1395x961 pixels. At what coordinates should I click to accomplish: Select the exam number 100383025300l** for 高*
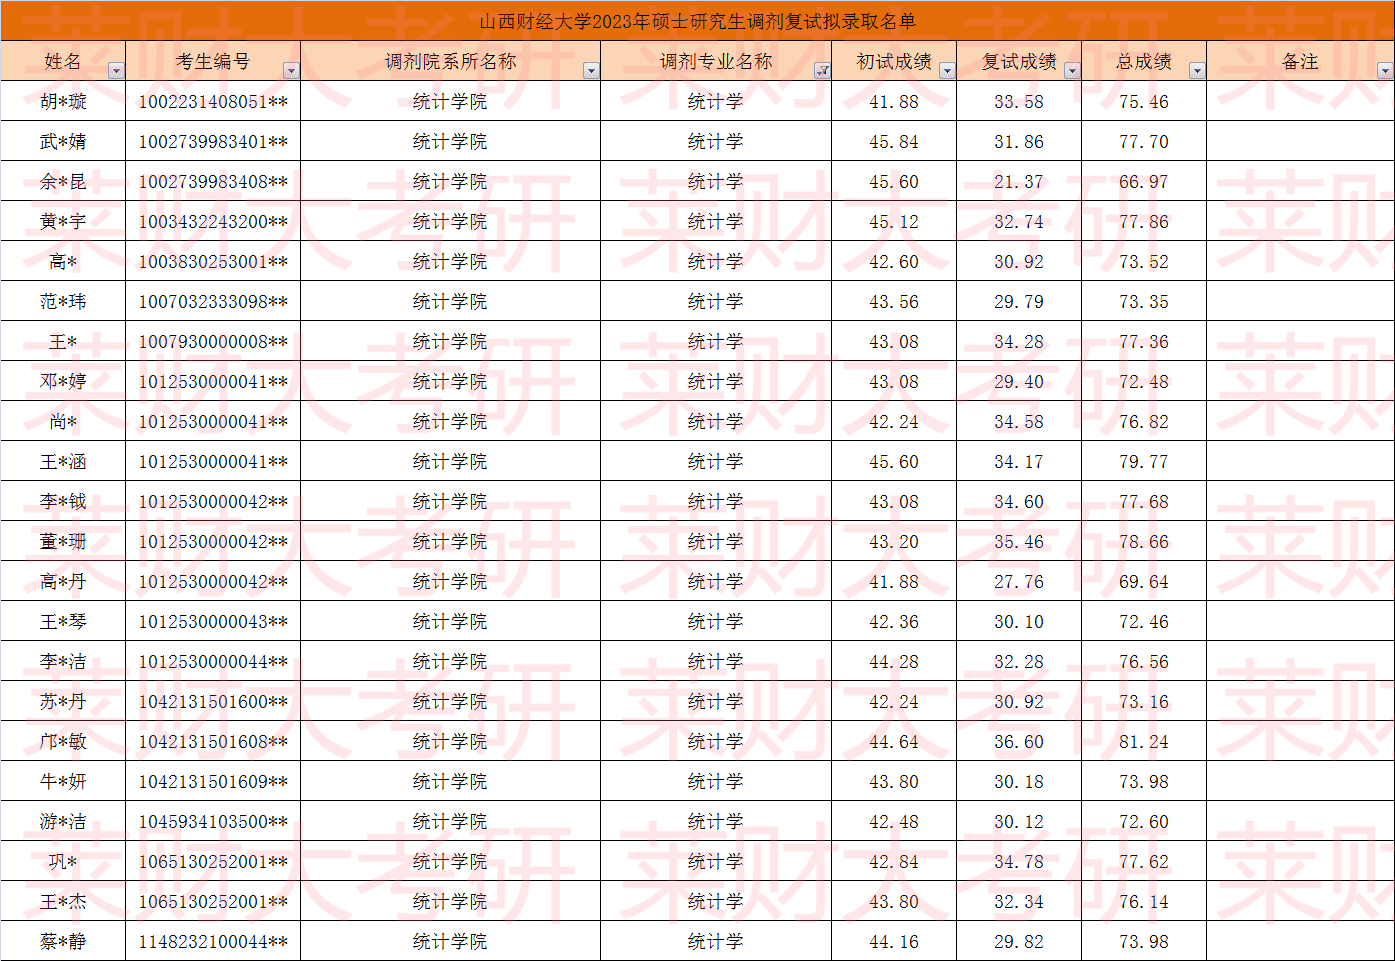[213, 262]
